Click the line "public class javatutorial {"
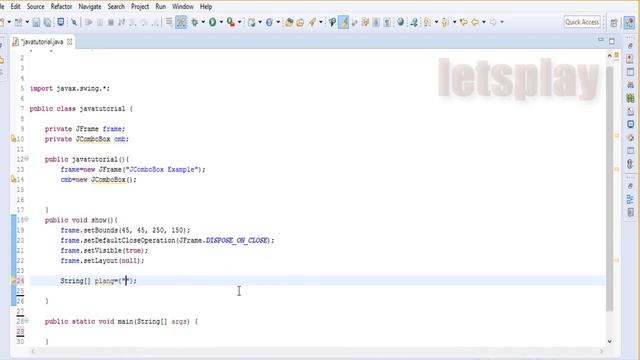This screenshot has width=640, height=360. pos(81,109)
